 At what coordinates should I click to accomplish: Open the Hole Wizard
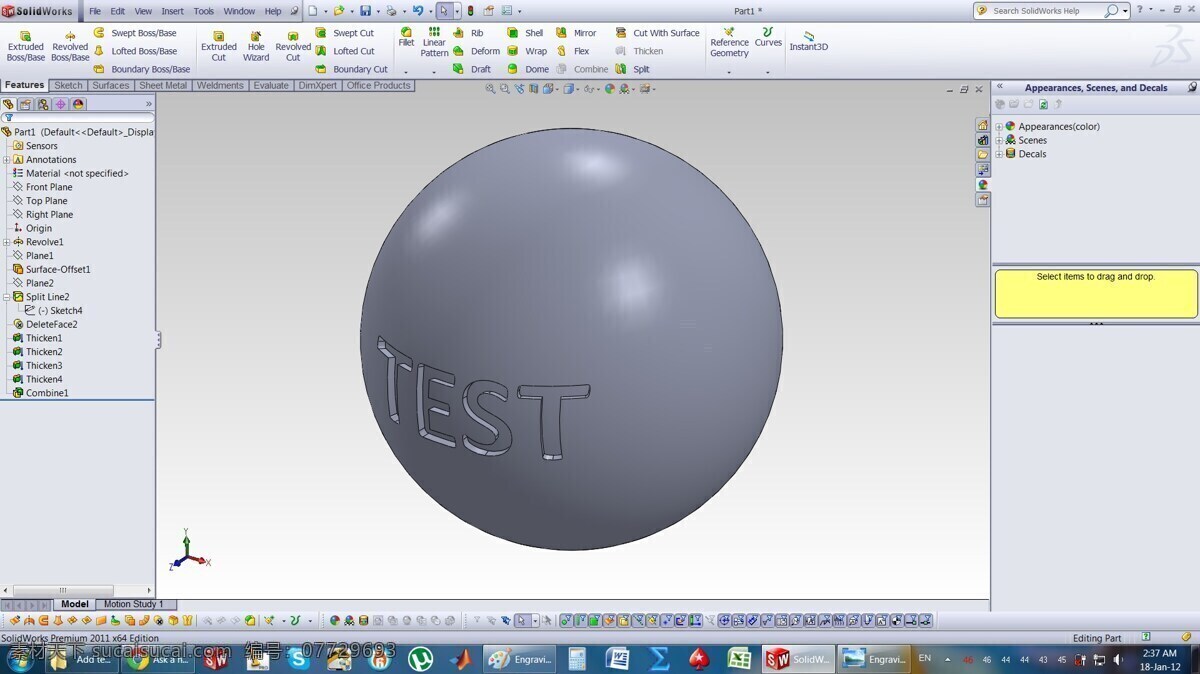pos(256,46)
